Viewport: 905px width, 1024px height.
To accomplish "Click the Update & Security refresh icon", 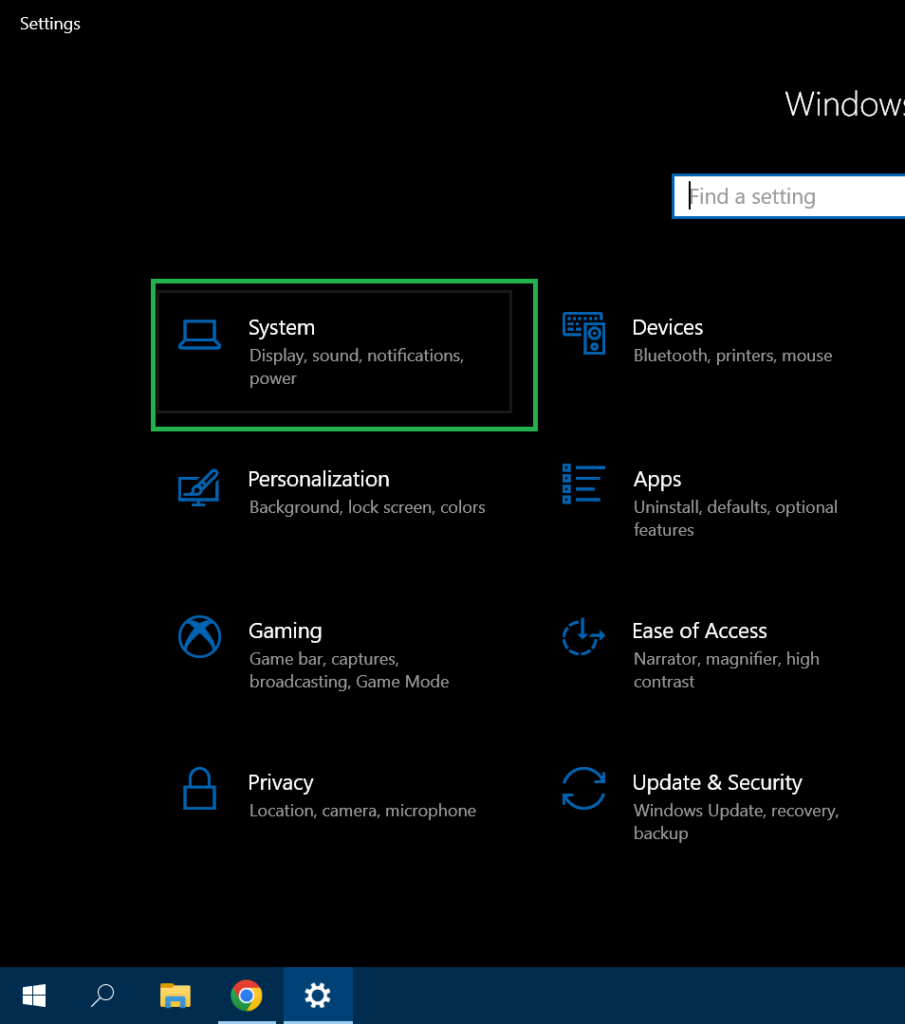I will point(583,788).
